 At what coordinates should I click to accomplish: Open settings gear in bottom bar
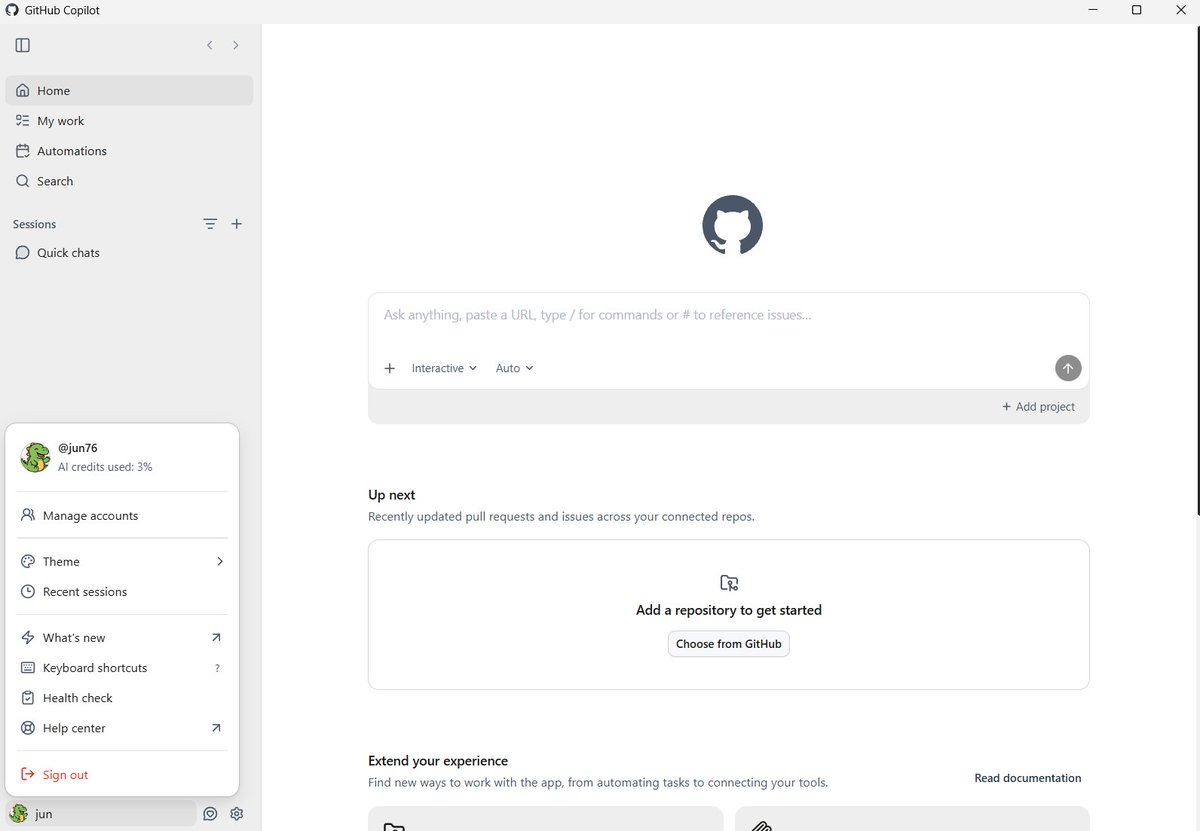click(x=237, y=814)
